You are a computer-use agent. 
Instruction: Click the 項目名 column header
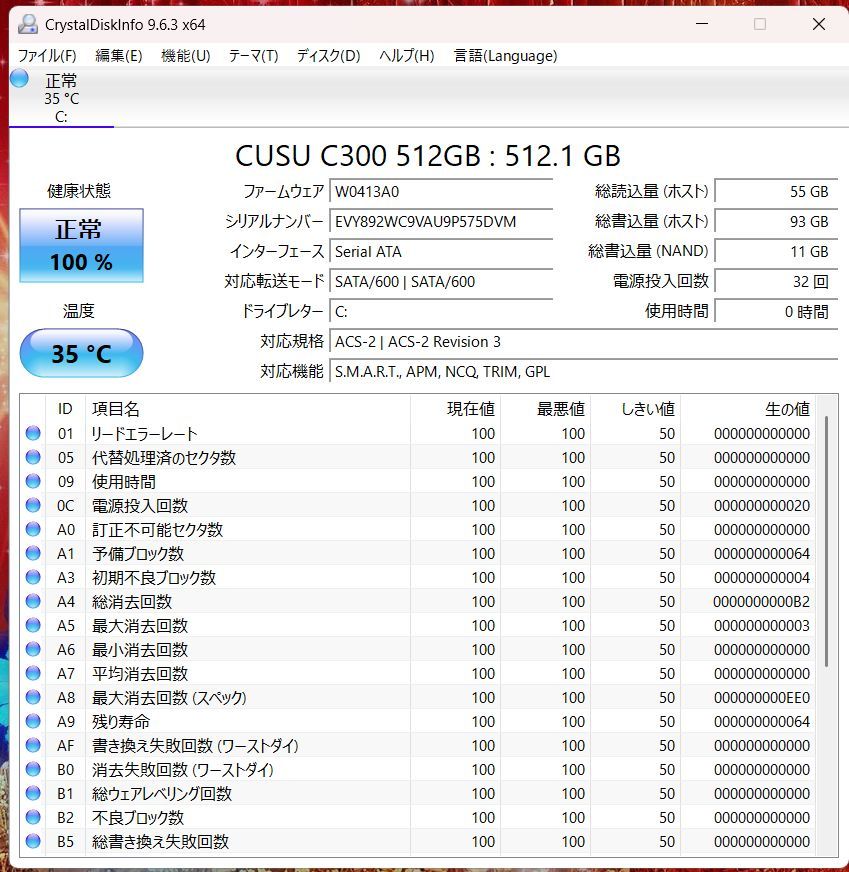click(x=248, y=409)
